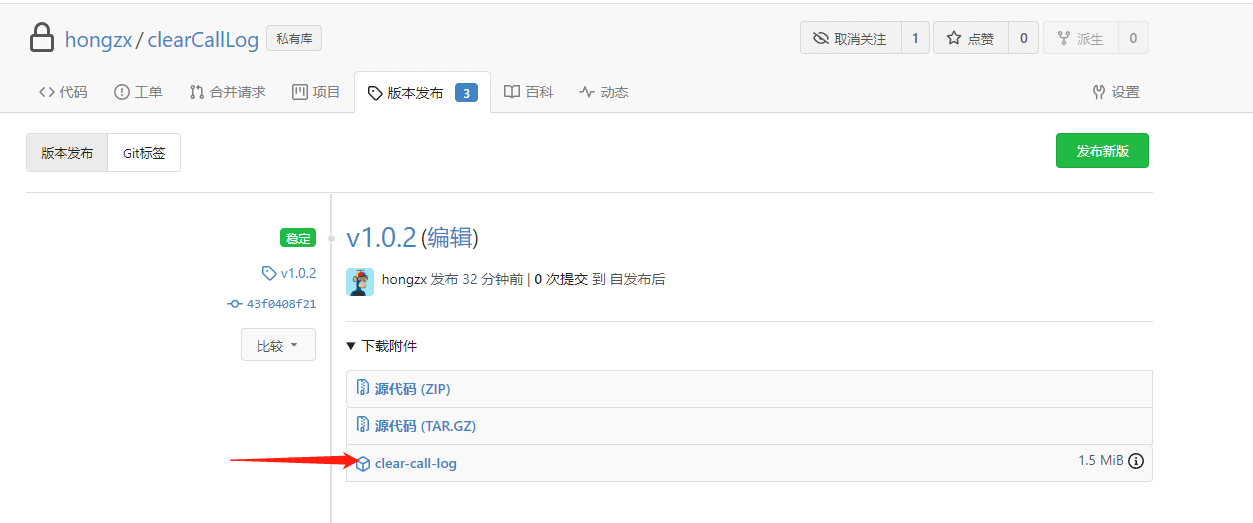
Task: Toggle 取消关注 watch button
Action: (850, 38)
